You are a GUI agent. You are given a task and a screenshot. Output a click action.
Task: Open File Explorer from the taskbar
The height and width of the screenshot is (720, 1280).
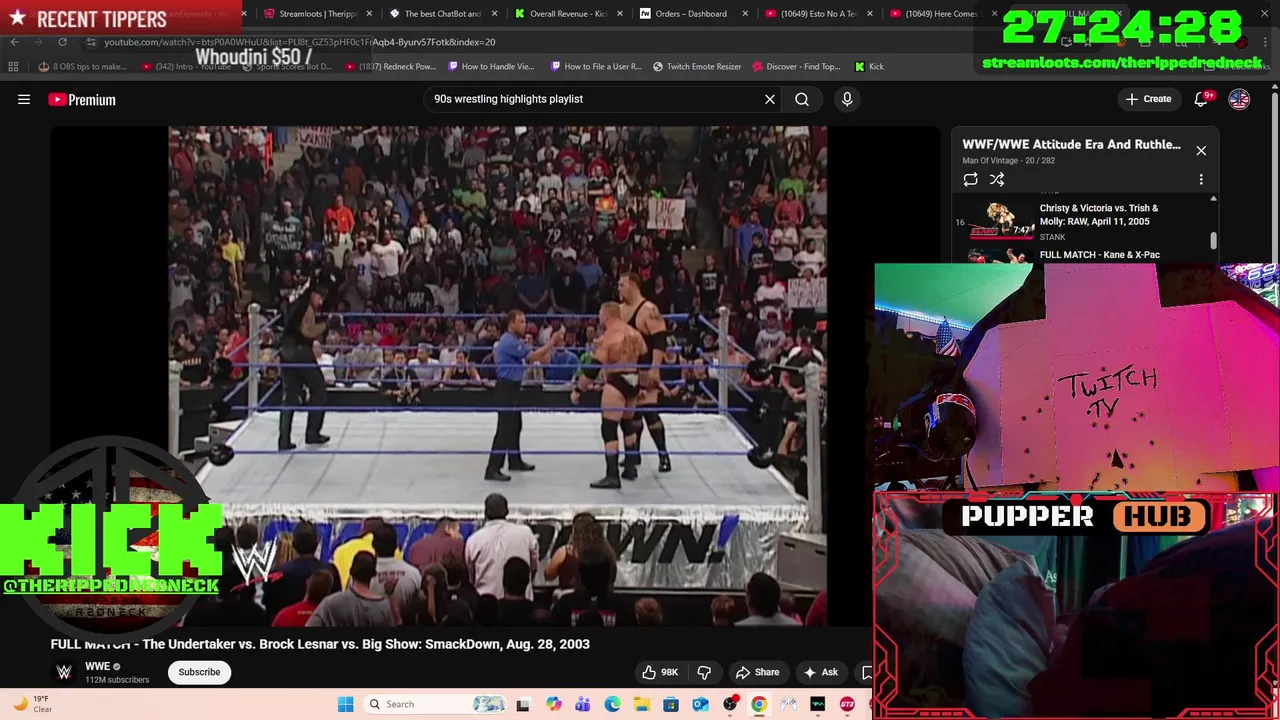[x=641, y=704]
